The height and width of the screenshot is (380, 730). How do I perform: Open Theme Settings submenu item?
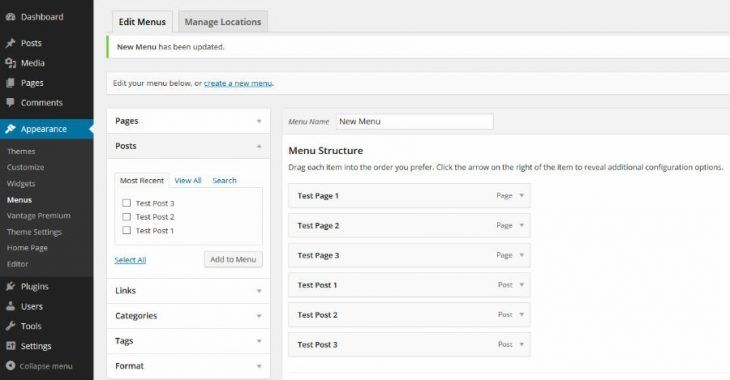point(34,232)
